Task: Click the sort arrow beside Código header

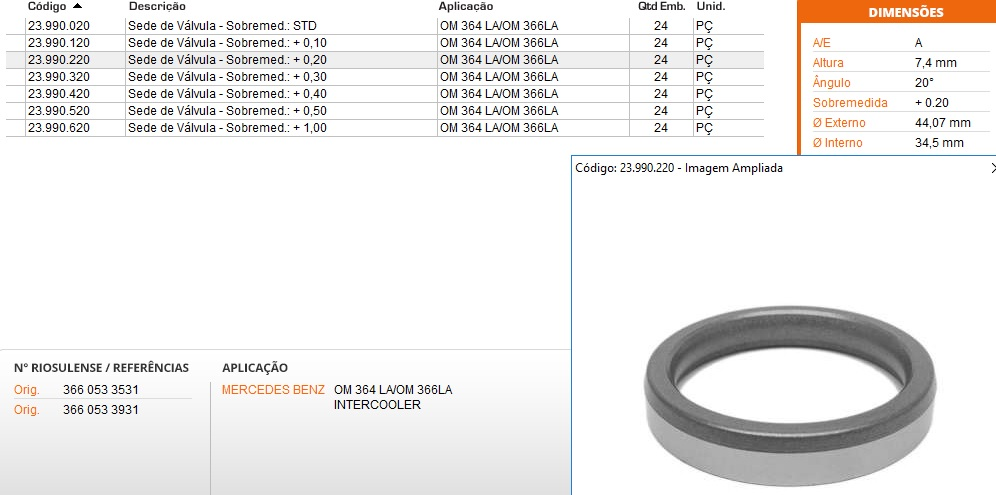Action: point(78,6)
